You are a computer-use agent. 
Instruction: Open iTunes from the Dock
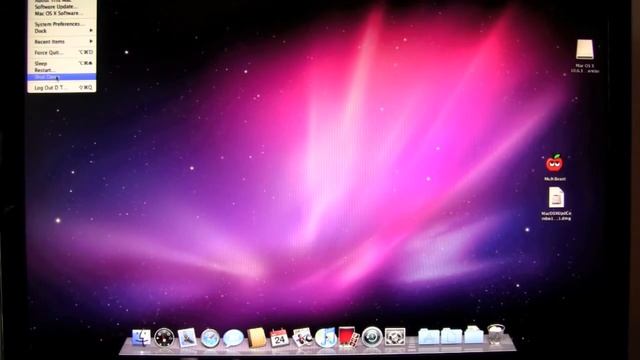(325, 338)
